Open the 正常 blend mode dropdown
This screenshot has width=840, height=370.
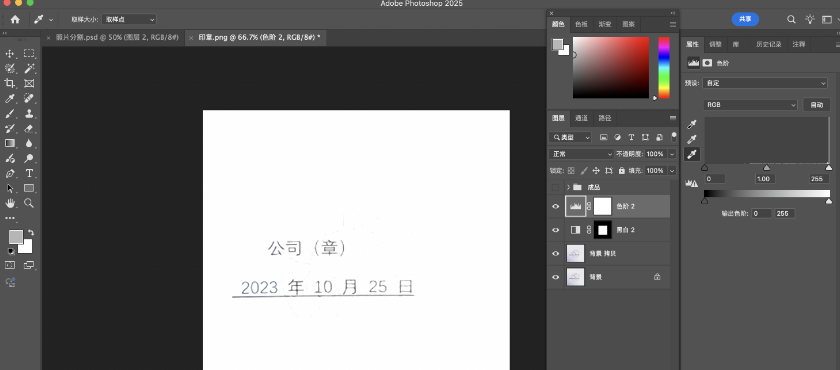581,154
